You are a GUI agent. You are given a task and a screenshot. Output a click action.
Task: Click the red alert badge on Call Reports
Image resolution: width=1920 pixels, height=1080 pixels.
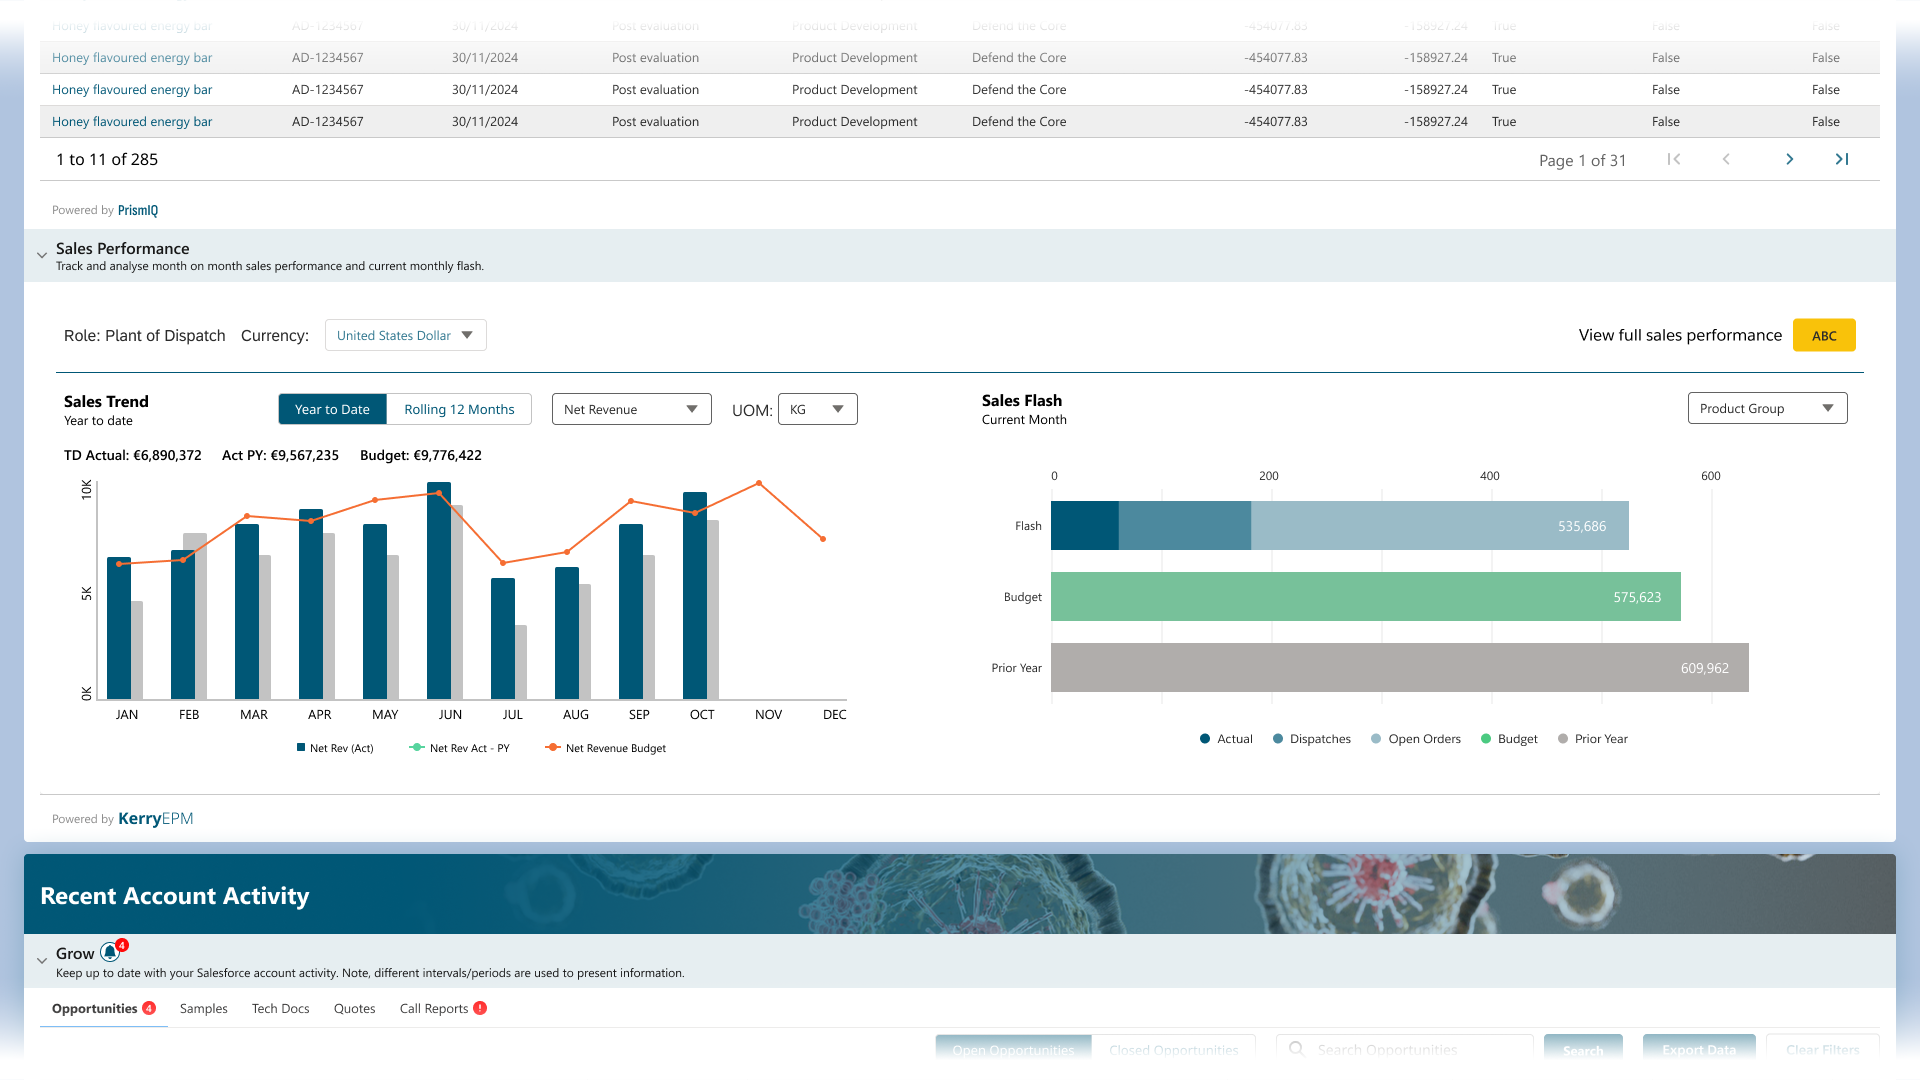click(x=479, y=1008)
